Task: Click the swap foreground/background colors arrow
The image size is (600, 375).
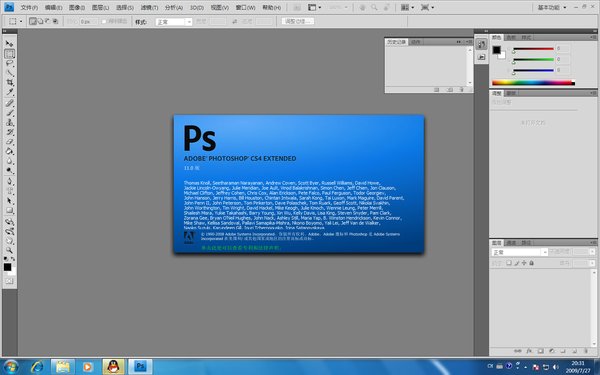Action: (x=13, y=259)
